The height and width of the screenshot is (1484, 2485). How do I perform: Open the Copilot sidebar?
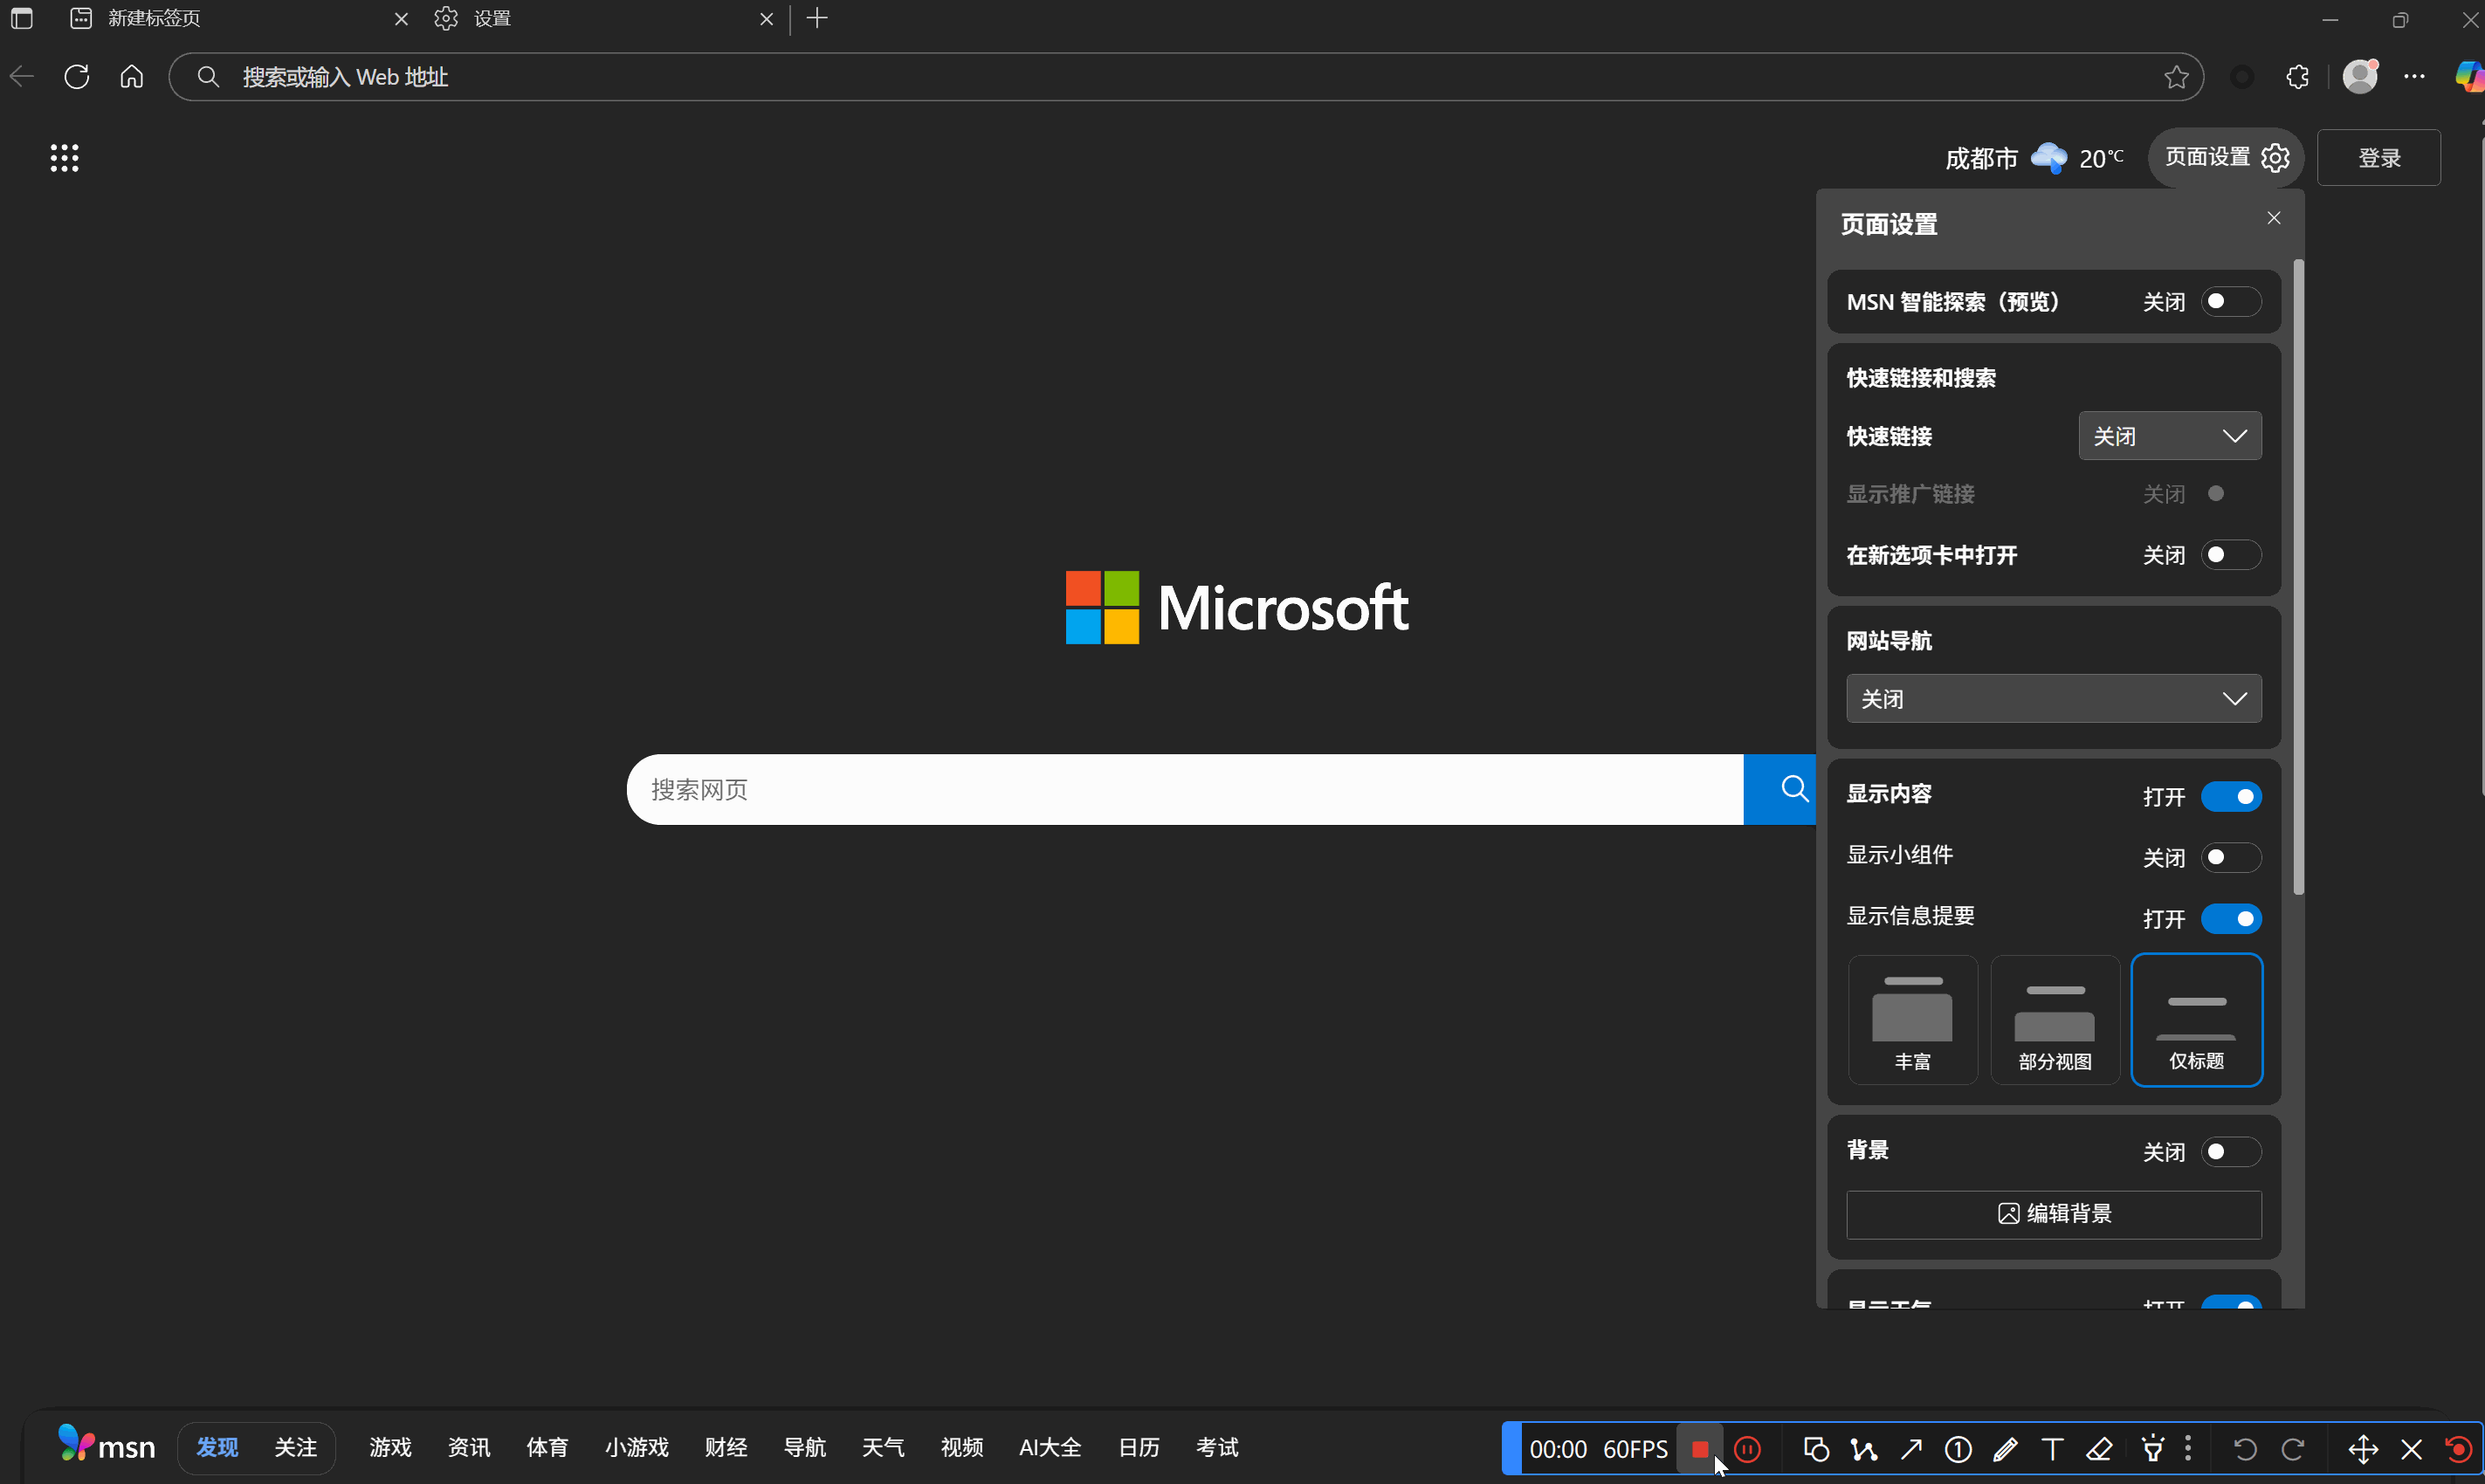click(x=2468, y=77)
